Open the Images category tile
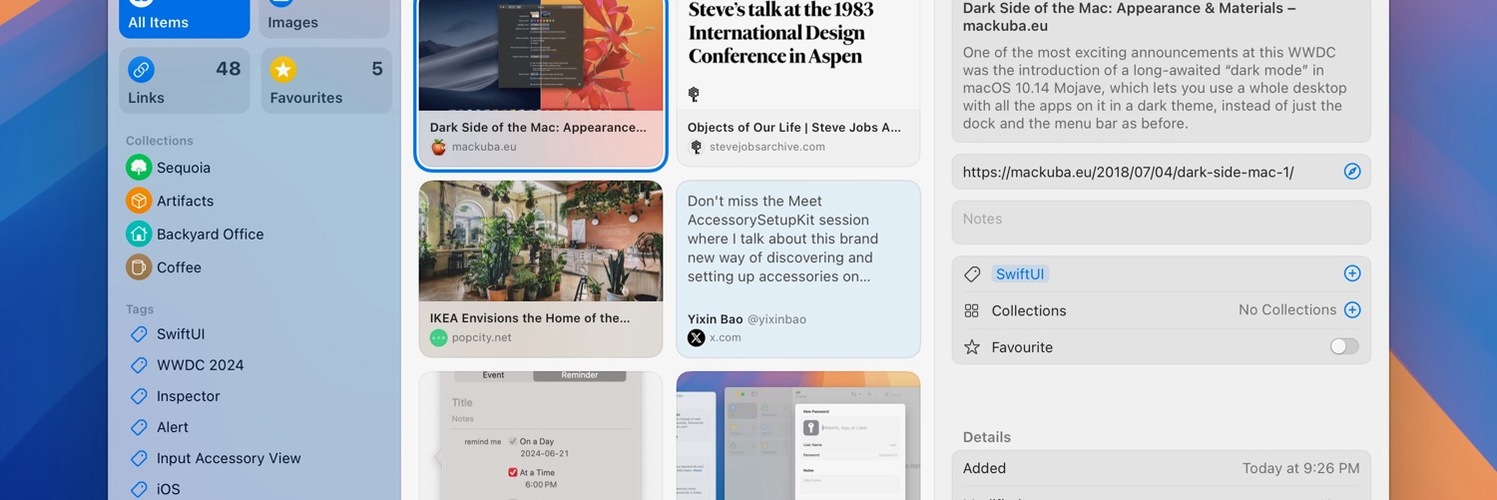This screenshot has width=1497, height=500. pyautogui.click(x=324, y=19)
